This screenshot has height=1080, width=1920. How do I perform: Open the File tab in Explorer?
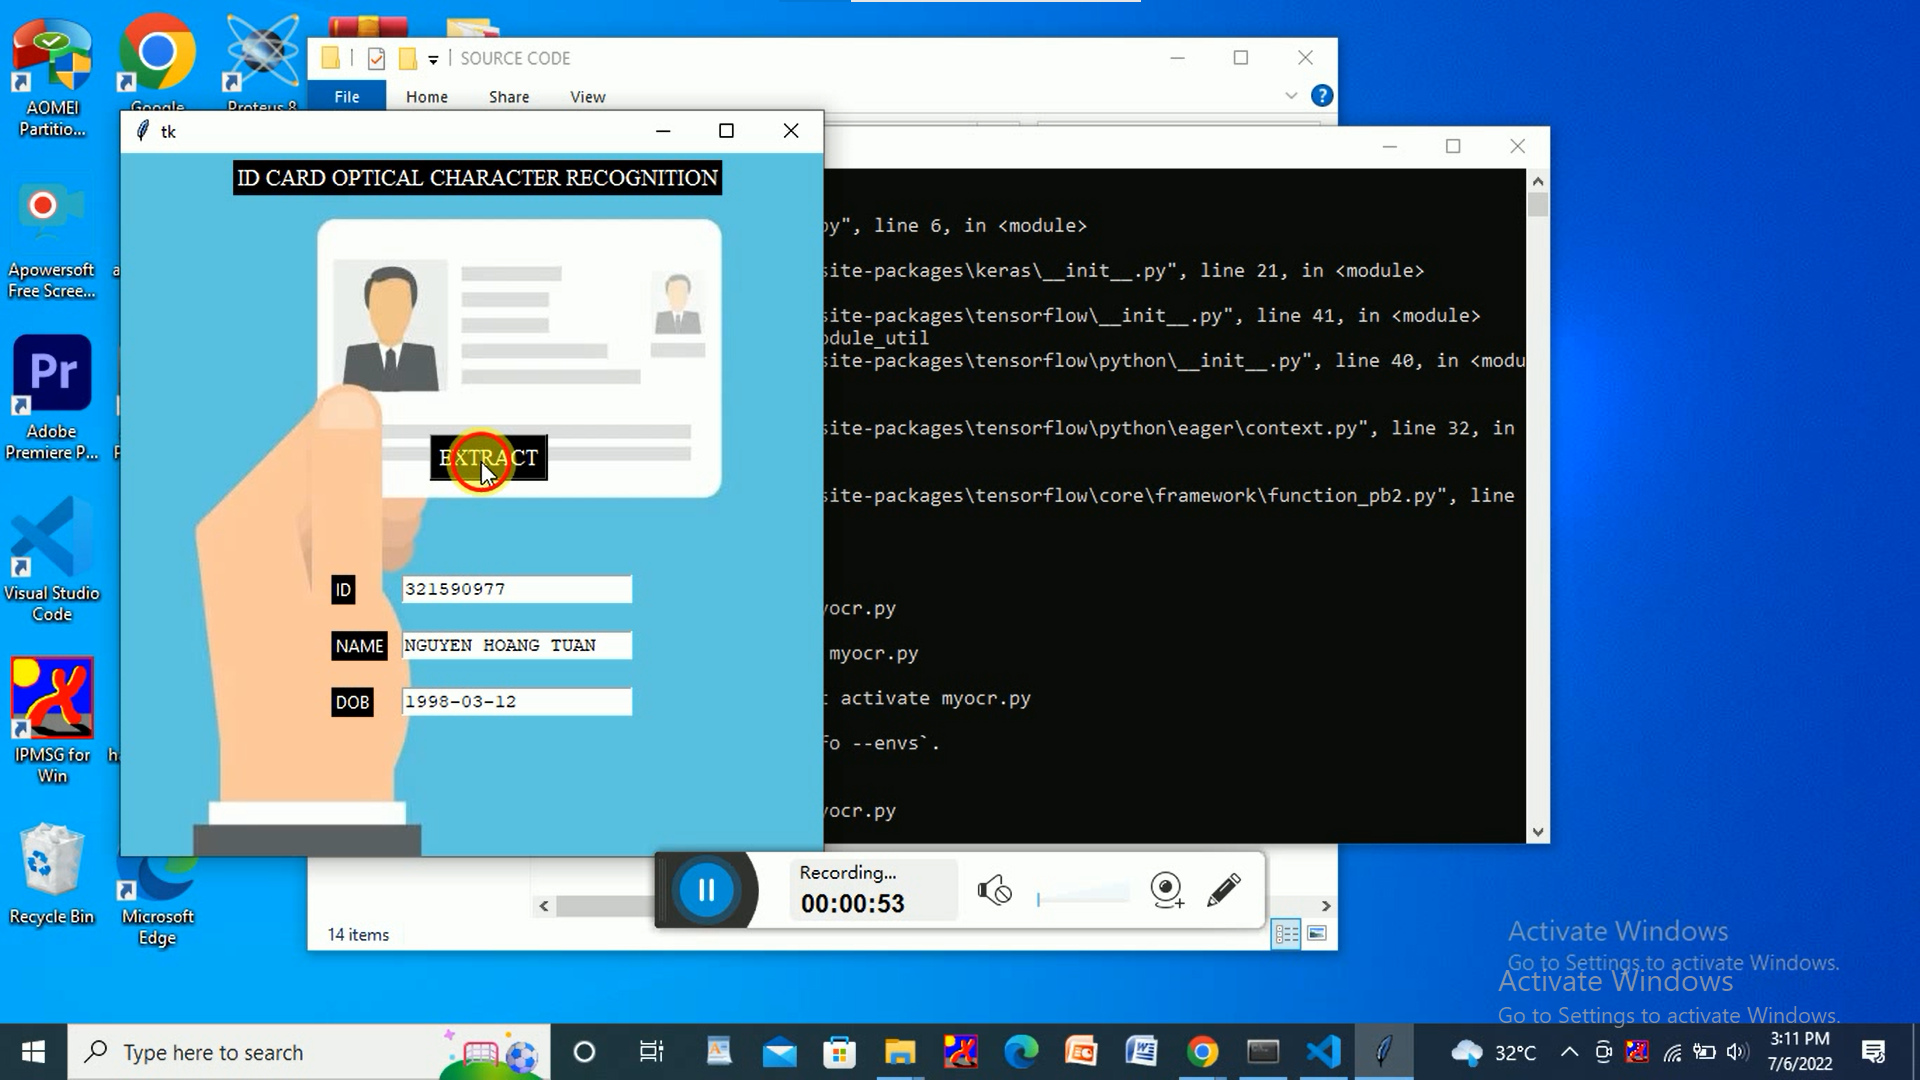click(346, 97)
